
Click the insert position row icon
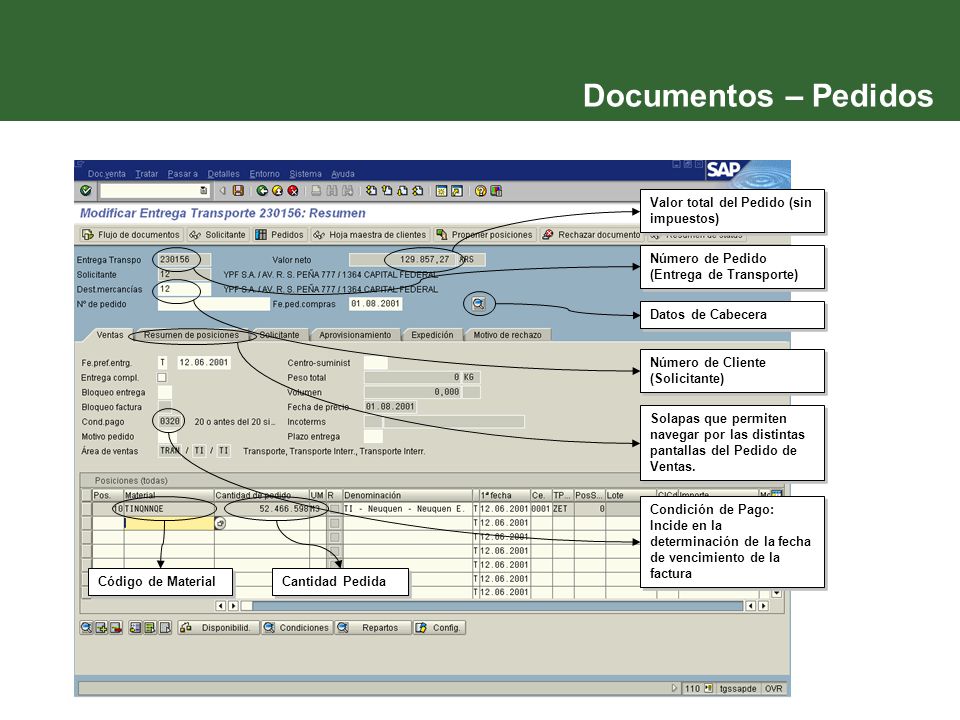click(101, 628)
